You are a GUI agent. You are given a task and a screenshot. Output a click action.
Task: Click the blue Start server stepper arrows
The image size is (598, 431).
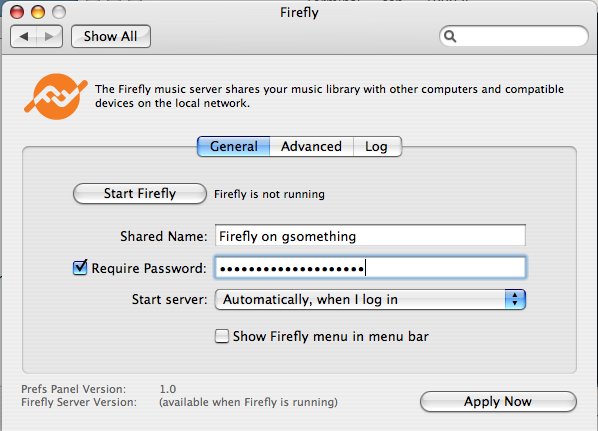coord(515,299)
